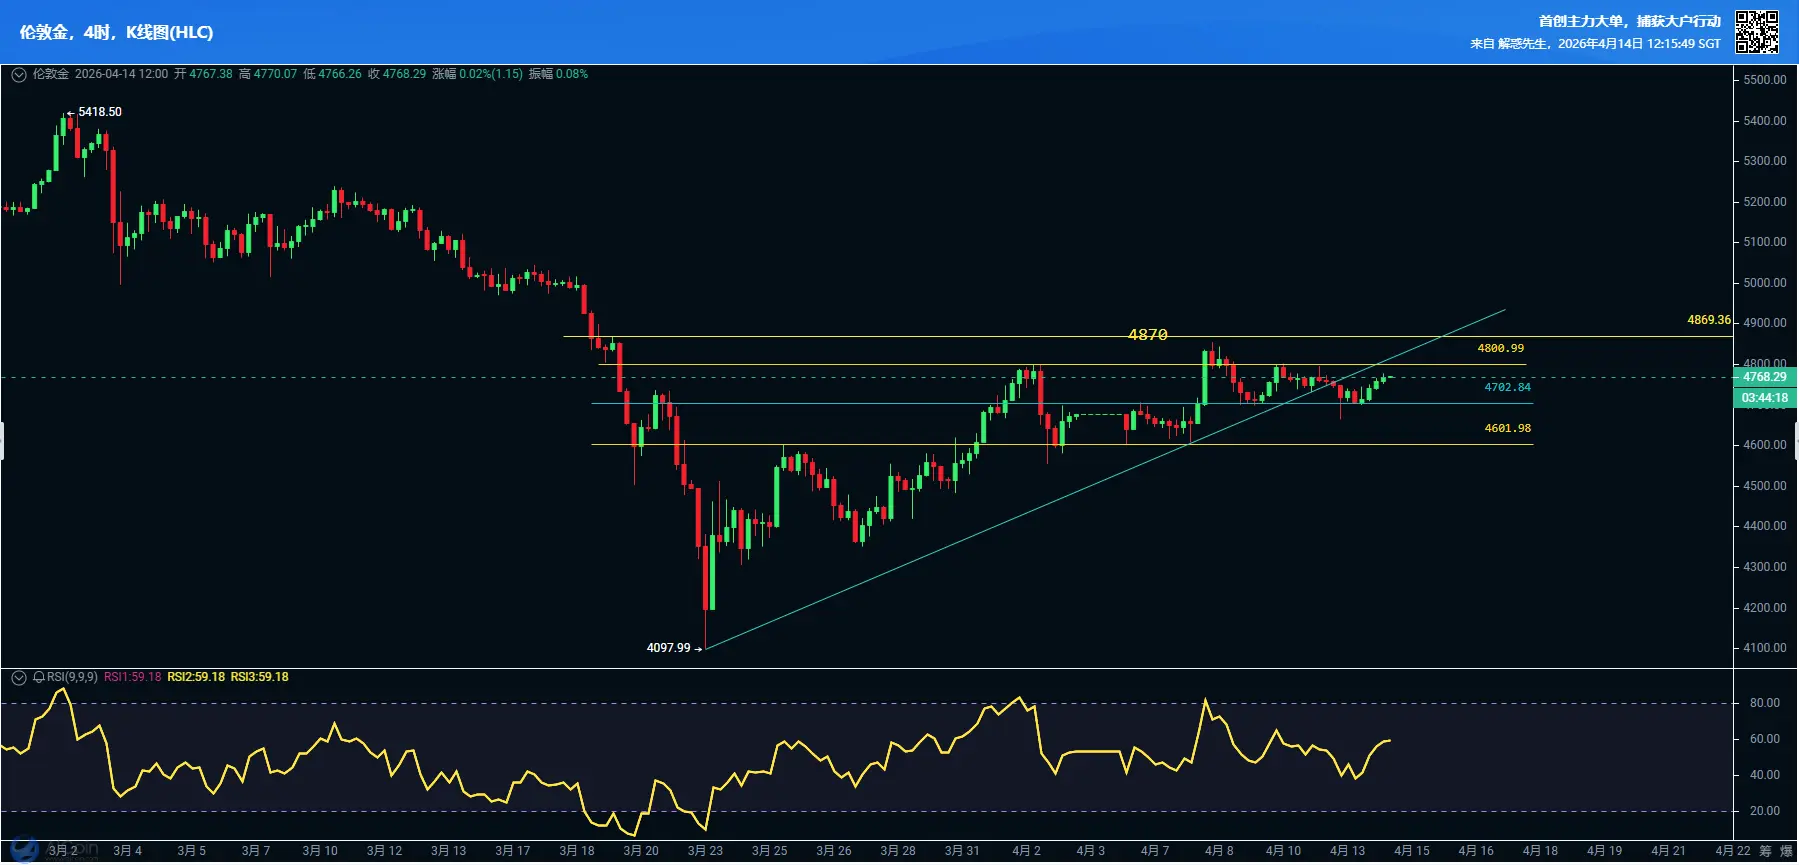Click the 3月 18 date axis label
Image resolution: width=1799 pixels, height=865 pixels.
point(577,851)
